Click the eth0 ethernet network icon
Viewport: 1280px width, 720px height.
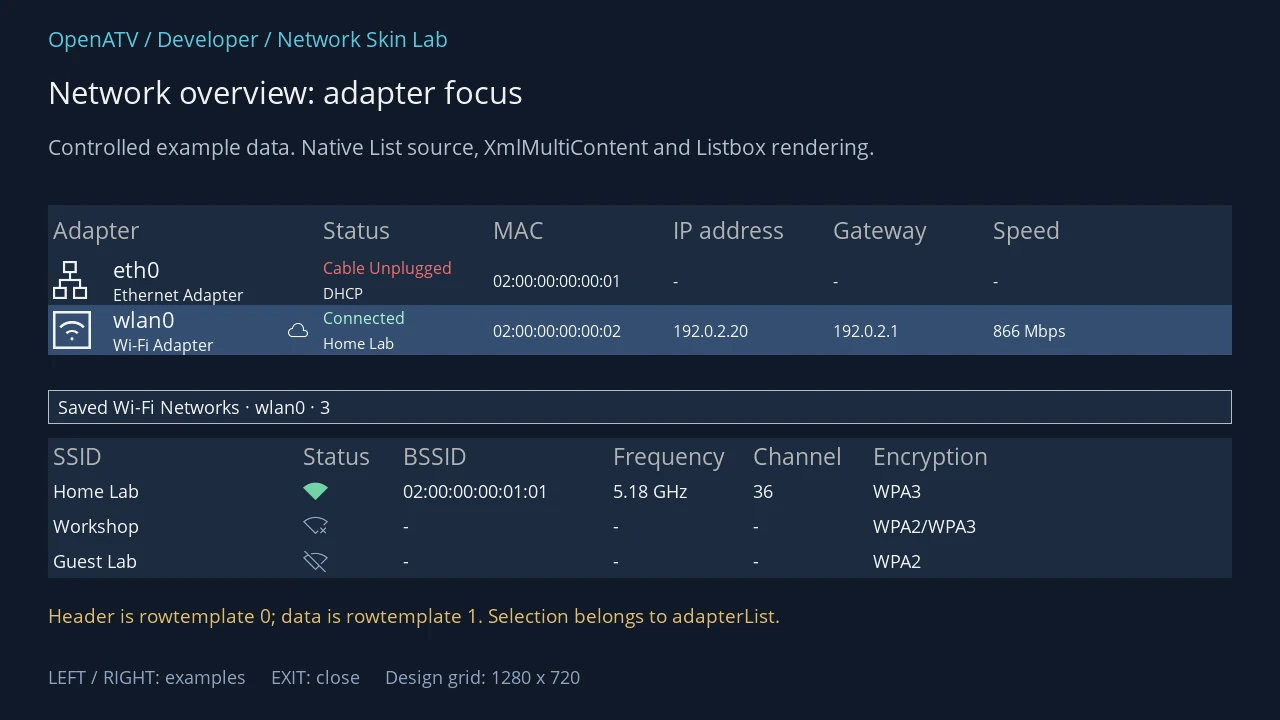coord(70,280)
